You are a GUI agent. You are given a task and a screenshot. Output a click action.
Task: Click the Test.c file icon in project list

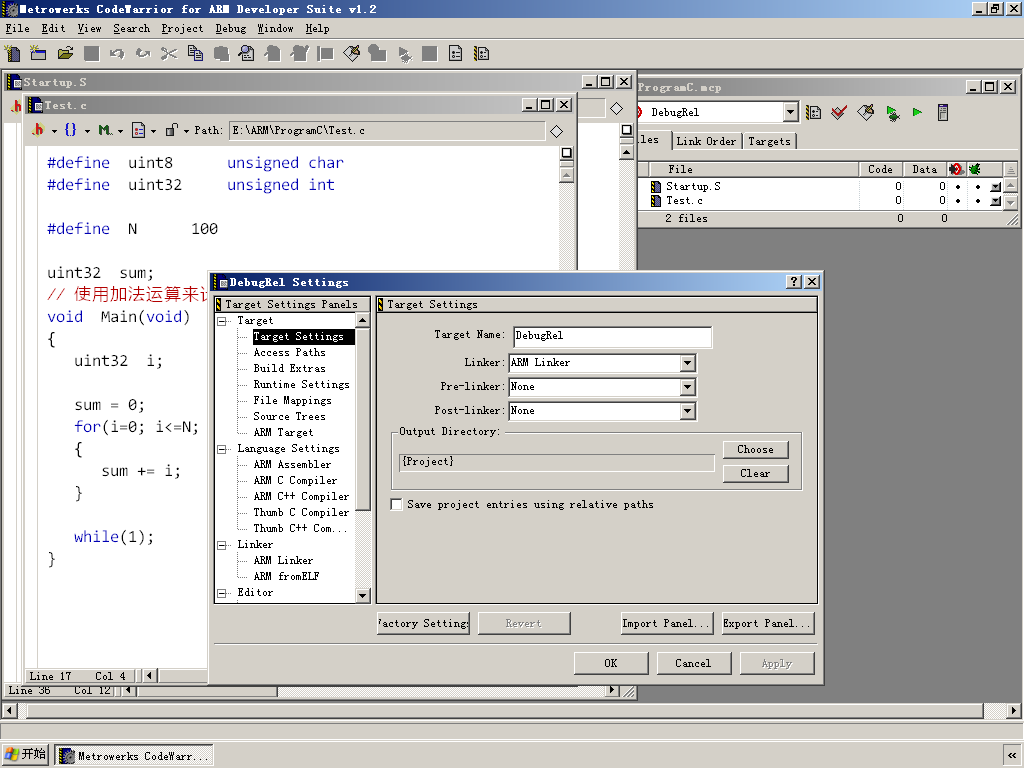656,201
